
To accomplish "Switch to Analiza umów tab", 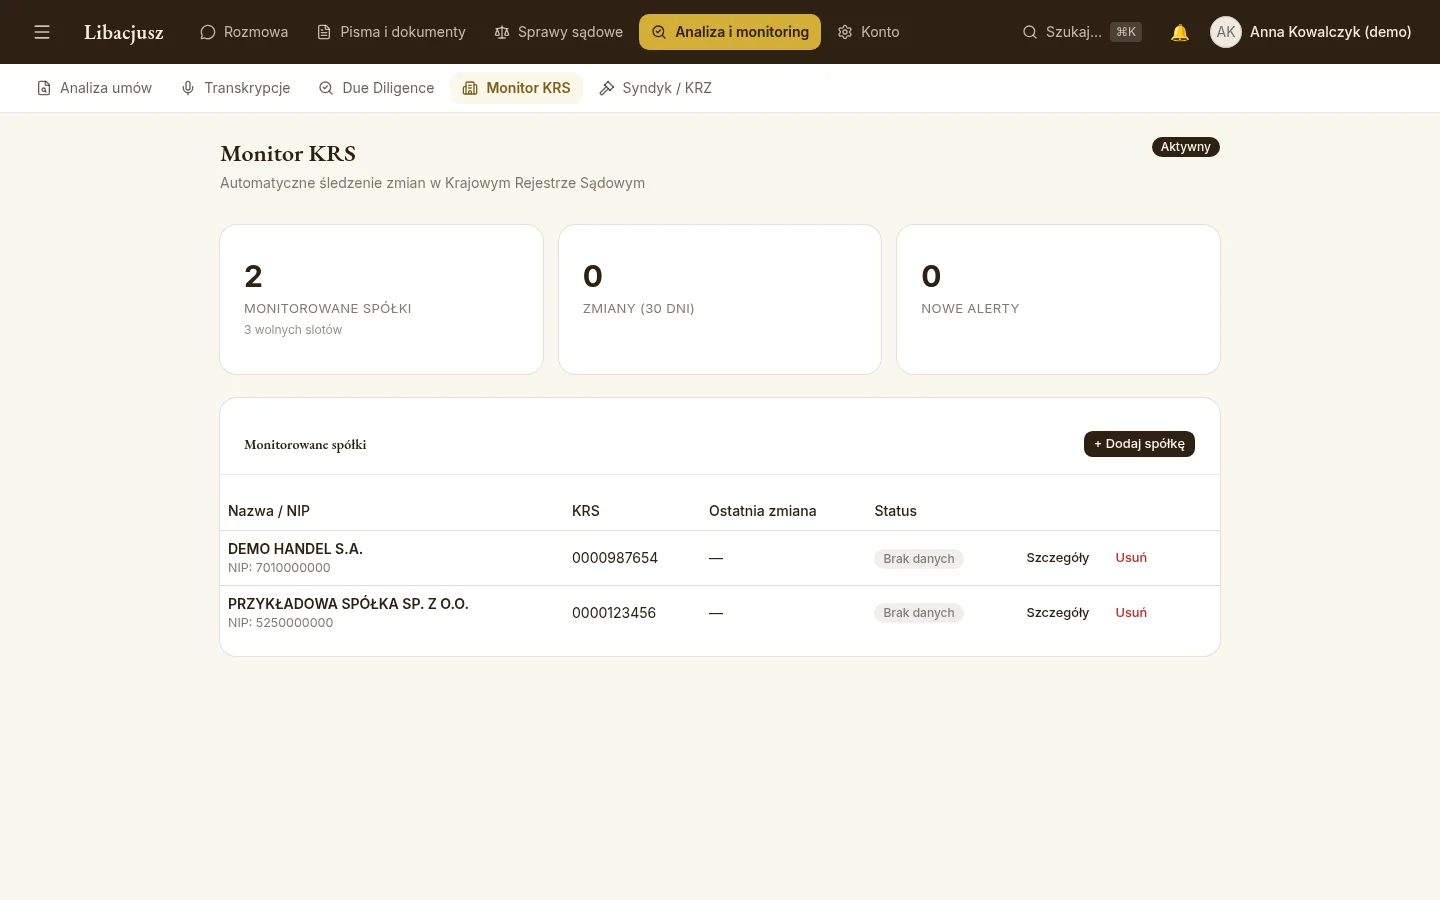I will [94, 88].
